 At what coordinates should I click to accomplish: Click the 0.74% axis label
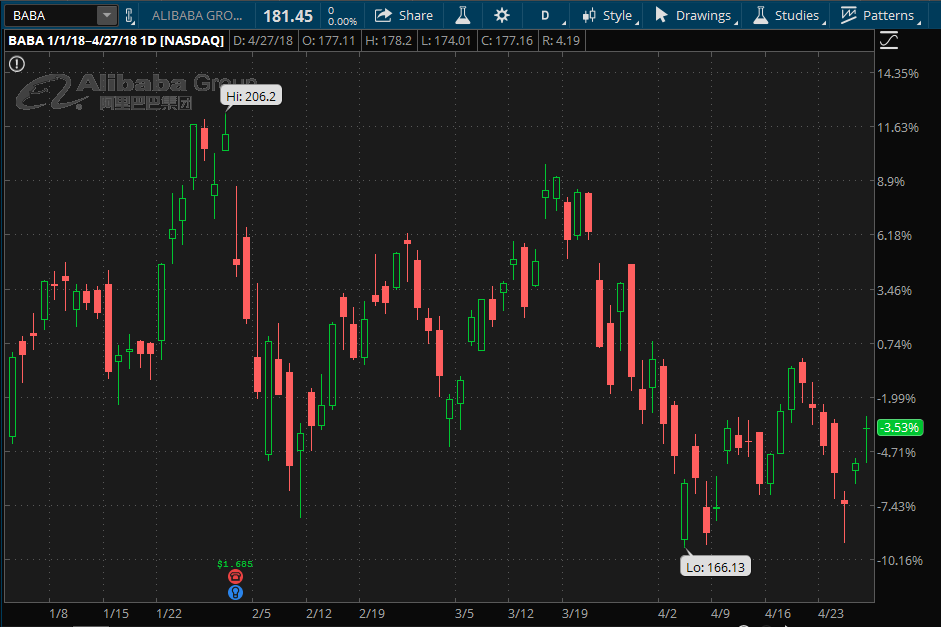coord(894,344)
